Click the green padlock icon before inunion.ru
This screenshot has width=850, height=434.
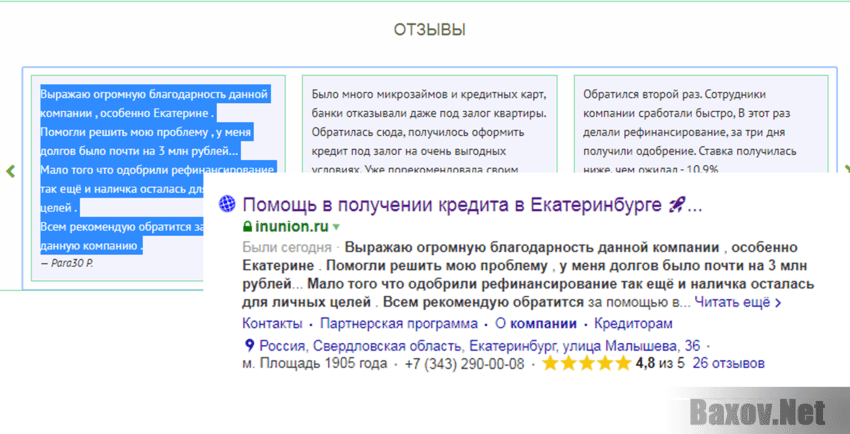(247, 226)
